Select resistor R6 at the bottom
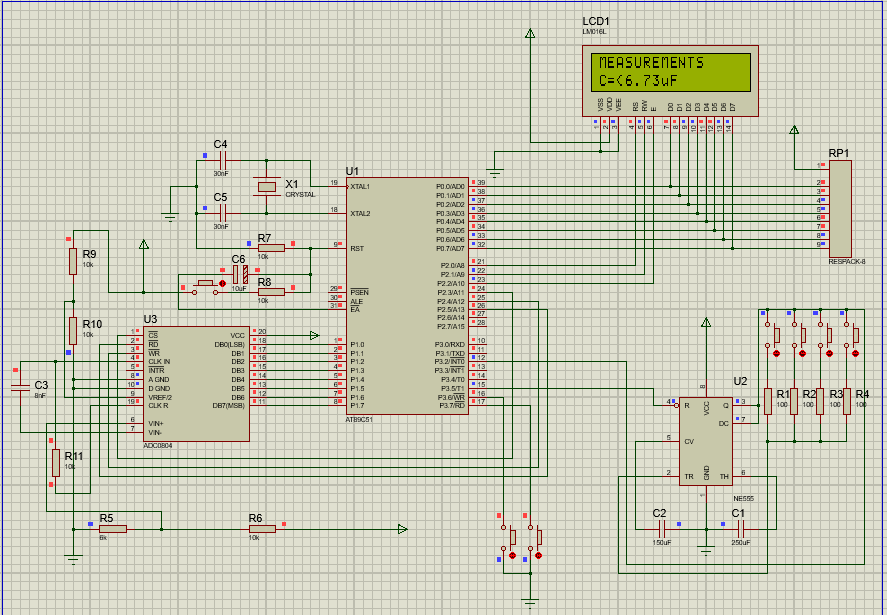The image size is (887, 615). point(262,529)
